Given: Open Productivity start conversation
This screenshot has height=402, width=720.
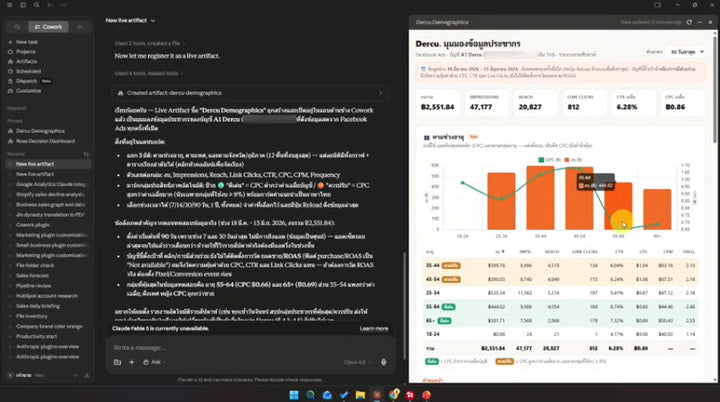Looking at the screenshot, I should 48,336.
